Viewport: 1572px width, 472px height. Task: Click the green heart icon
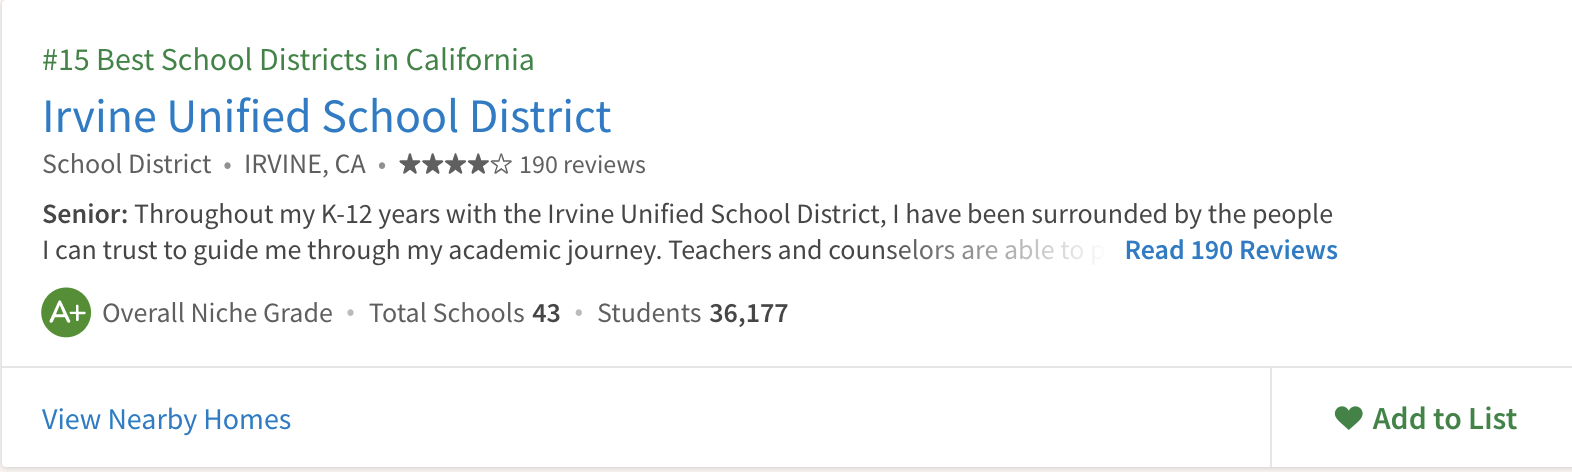coord(1349,418)
